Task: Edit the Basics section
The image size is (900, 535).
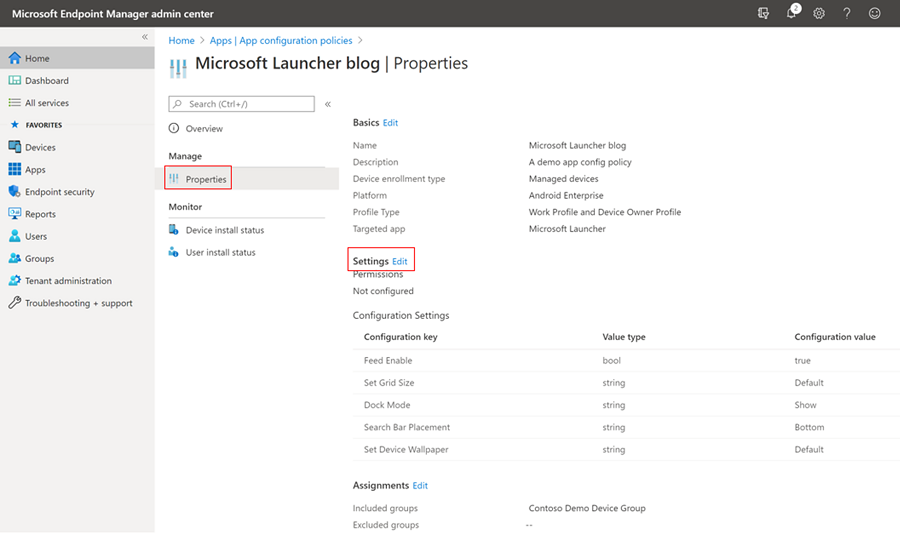Action: pyautogui.click(x=390, y=123)
